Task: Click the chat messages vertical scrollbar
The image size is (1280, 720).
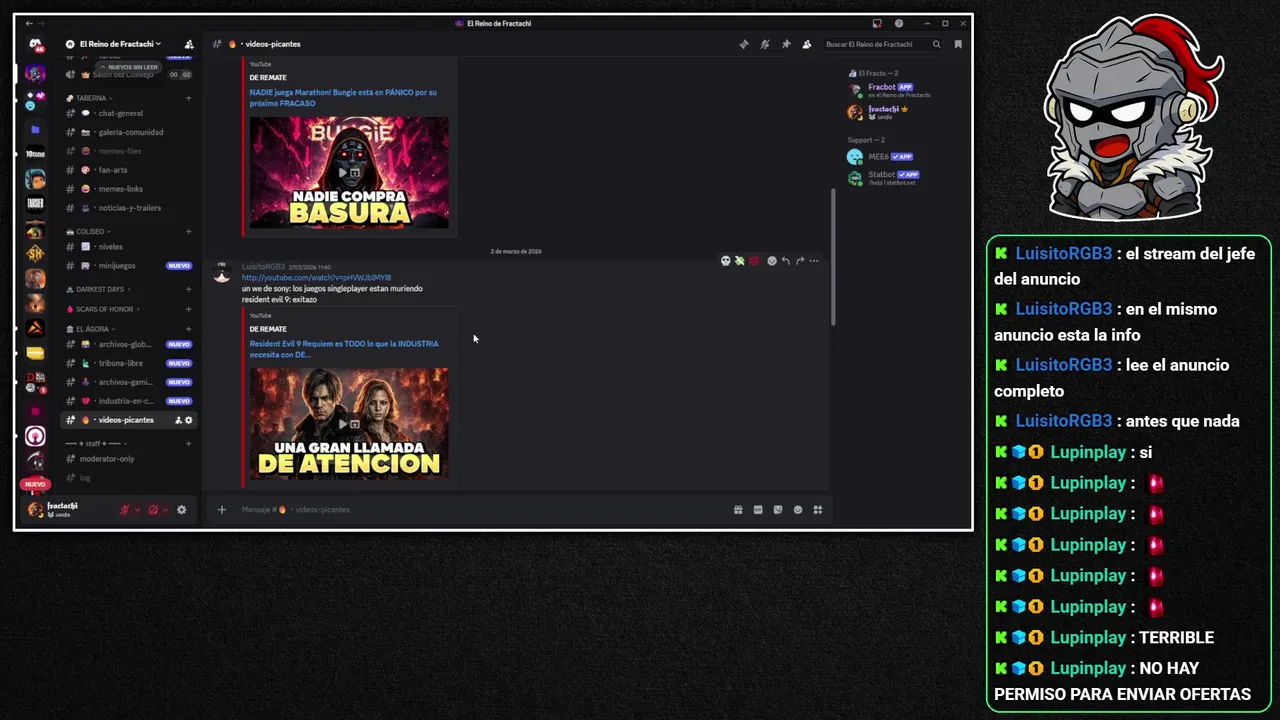Action: [833, 256]
